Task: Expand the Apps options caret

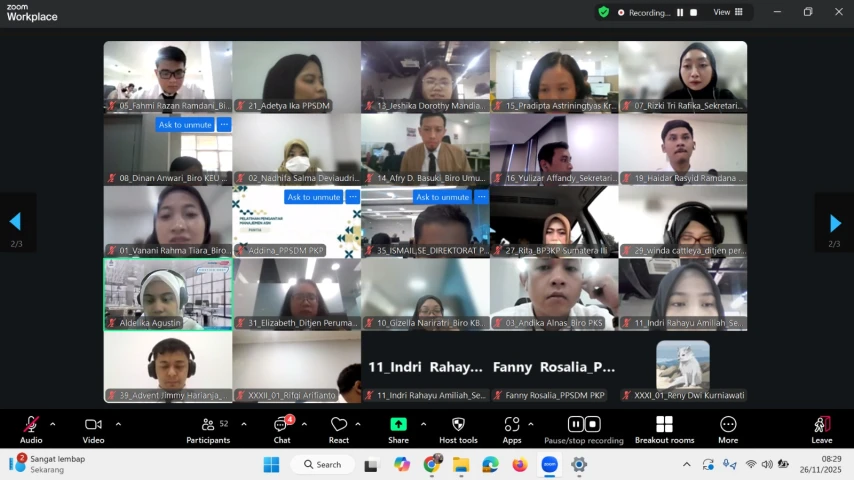Action: tap(531, 424)
